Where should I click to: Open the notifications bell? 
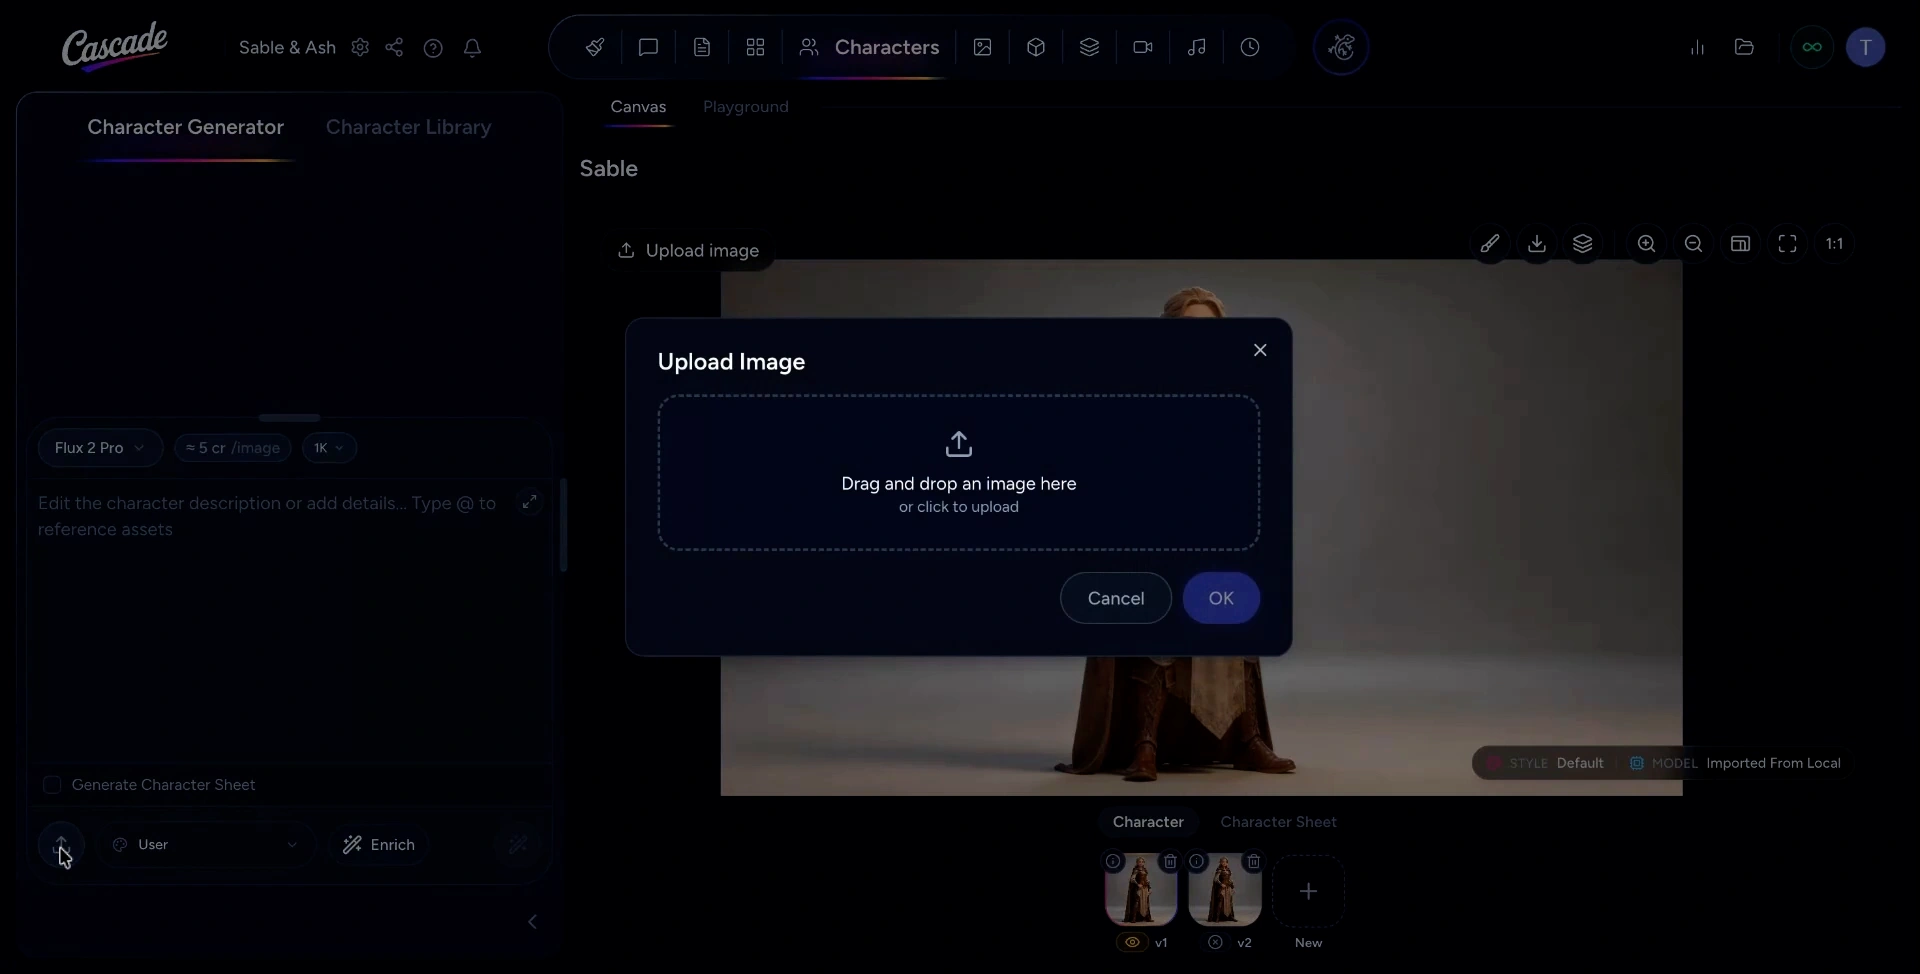(473, 47)
